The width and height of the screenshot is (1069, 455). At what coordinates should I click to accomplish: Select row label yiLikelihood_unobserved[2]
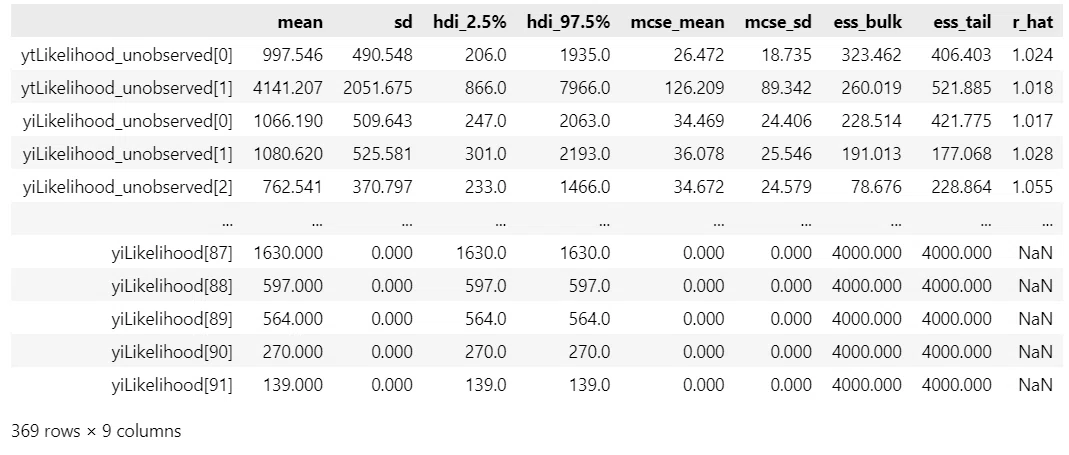tap(127, 187)
